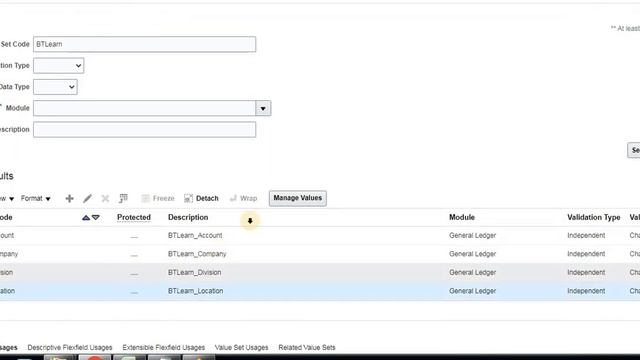The width and height of the screenshot is (640, 360).
Task: Click the add new row plus icon
Action: (x=69, y=198)
